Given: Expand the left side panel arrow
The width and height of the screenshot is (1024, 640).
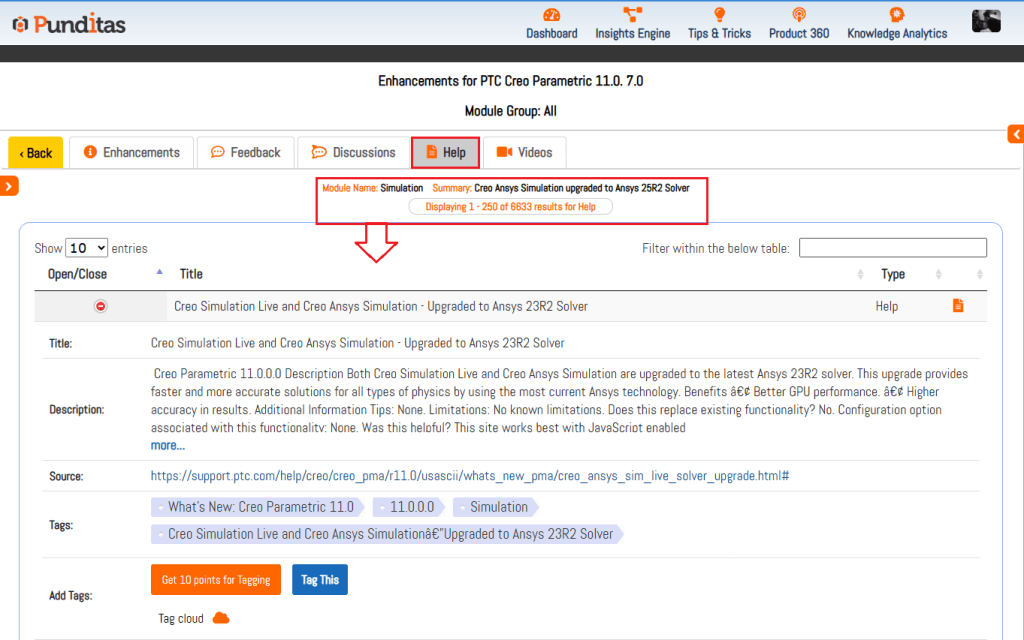Looking at the screenshot, I should (8, 185).
